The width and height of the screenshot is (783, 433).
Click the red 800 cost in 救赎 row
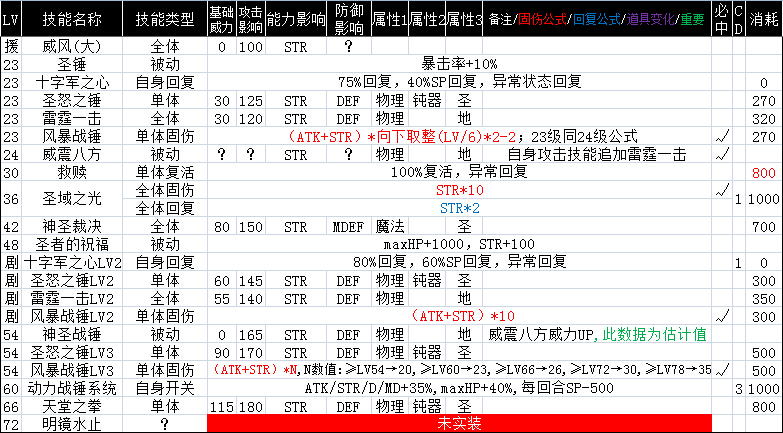[764, 172]
